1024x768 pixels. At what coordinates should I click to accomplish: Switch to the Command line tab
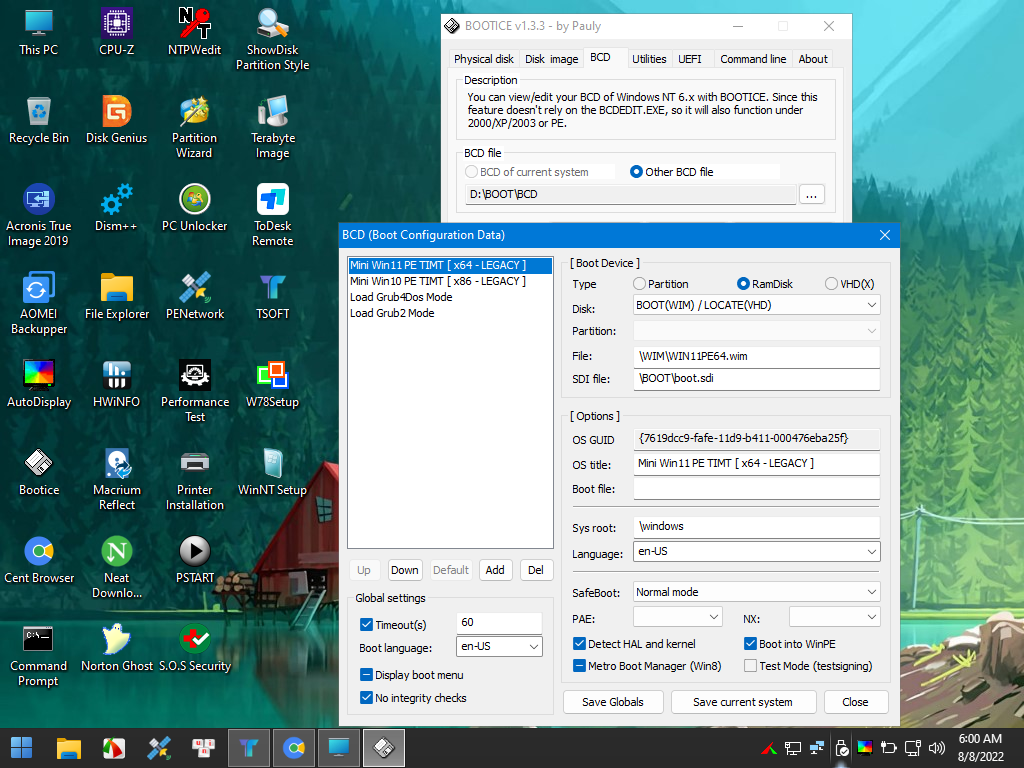click(x=753, y=59)
